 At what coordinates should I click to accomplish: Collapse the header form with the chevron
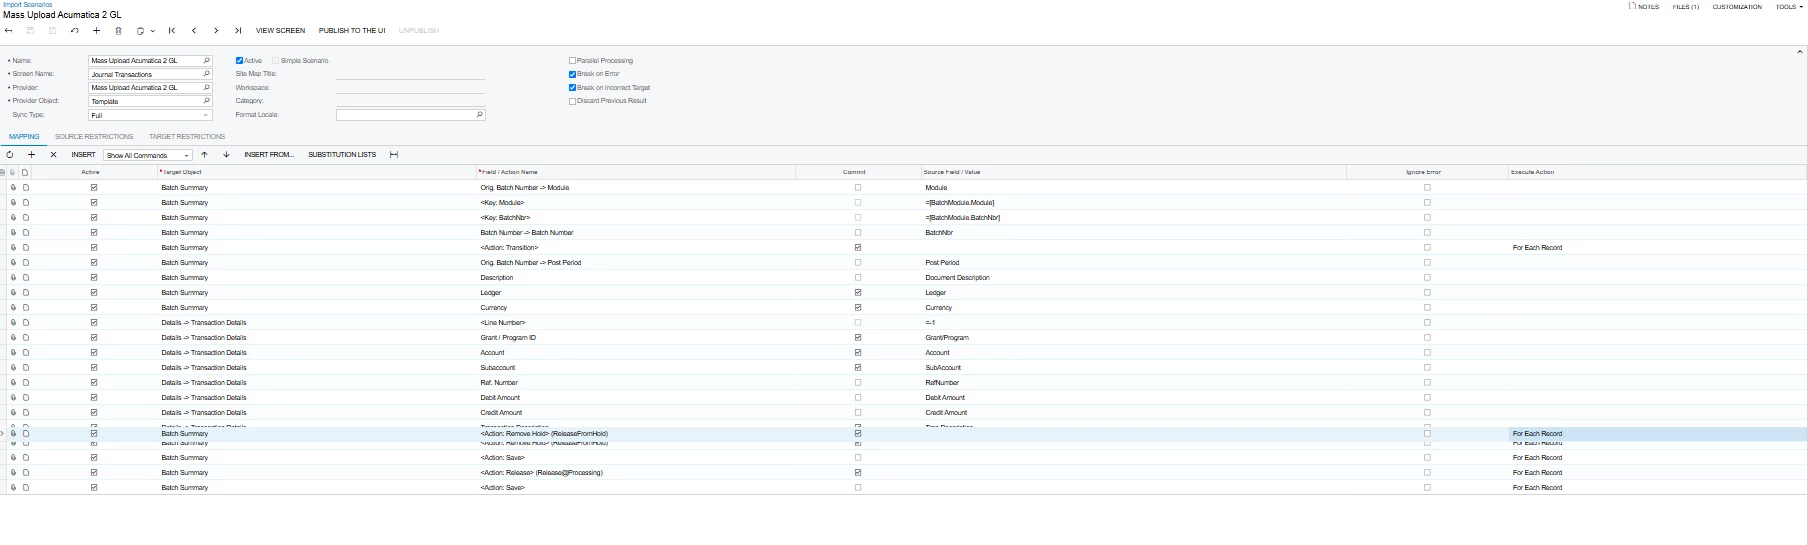pos(1799,51)
